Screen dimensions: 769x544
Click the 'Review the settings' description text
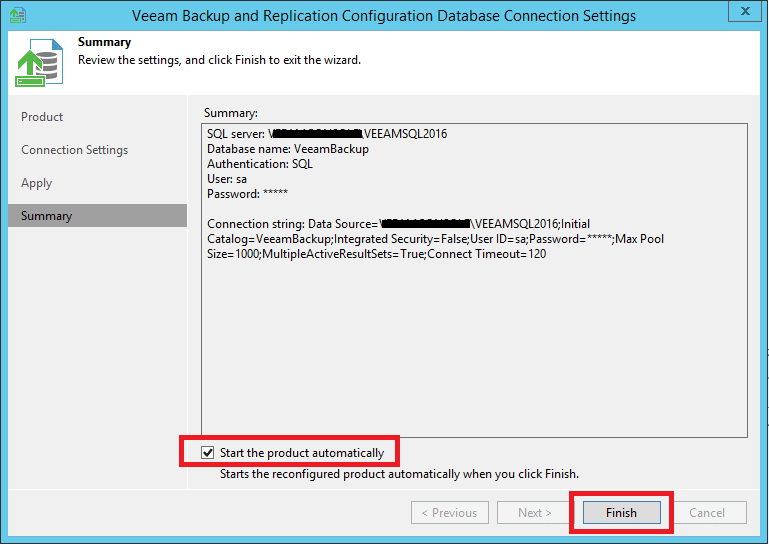point(219,60)
